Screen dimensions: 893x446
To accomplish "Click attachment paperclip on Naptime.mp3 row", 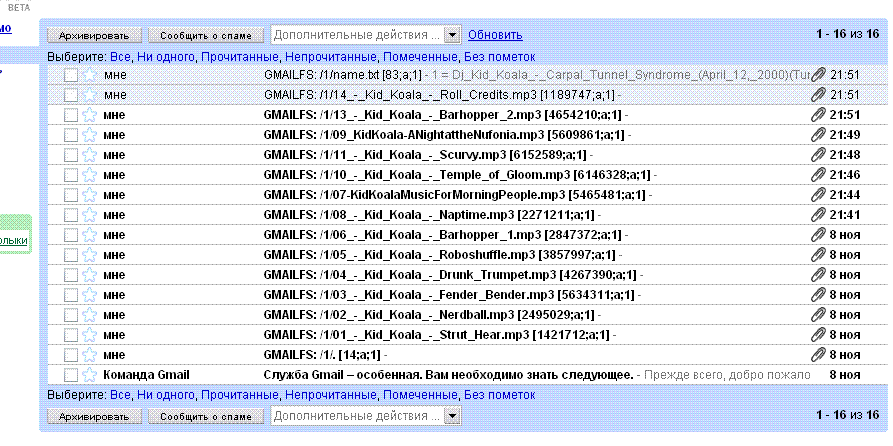I will pos(818,215).
